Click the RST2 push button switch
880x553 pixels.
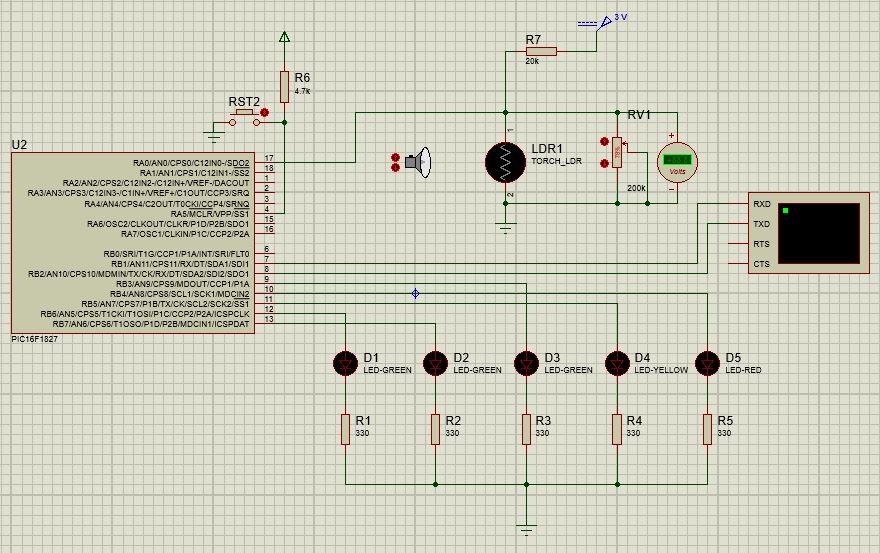point(244,117)
